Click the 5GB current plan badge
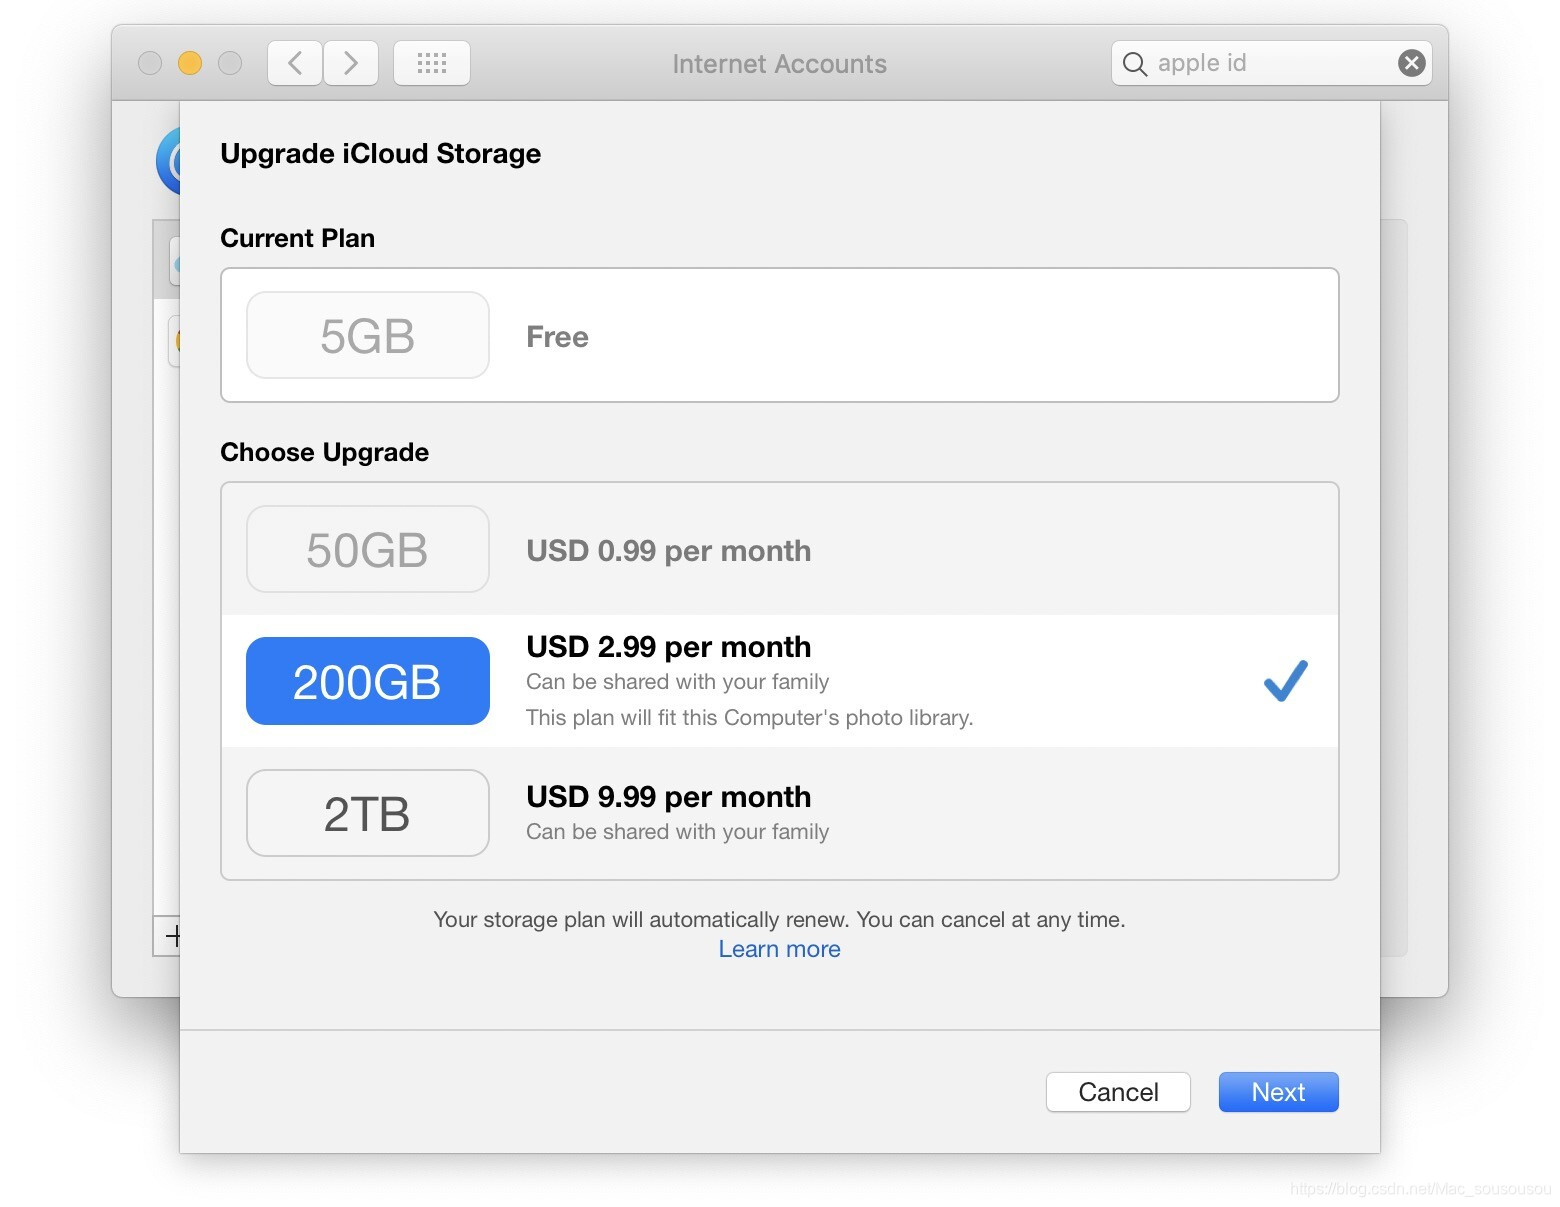 pos(367,335)
